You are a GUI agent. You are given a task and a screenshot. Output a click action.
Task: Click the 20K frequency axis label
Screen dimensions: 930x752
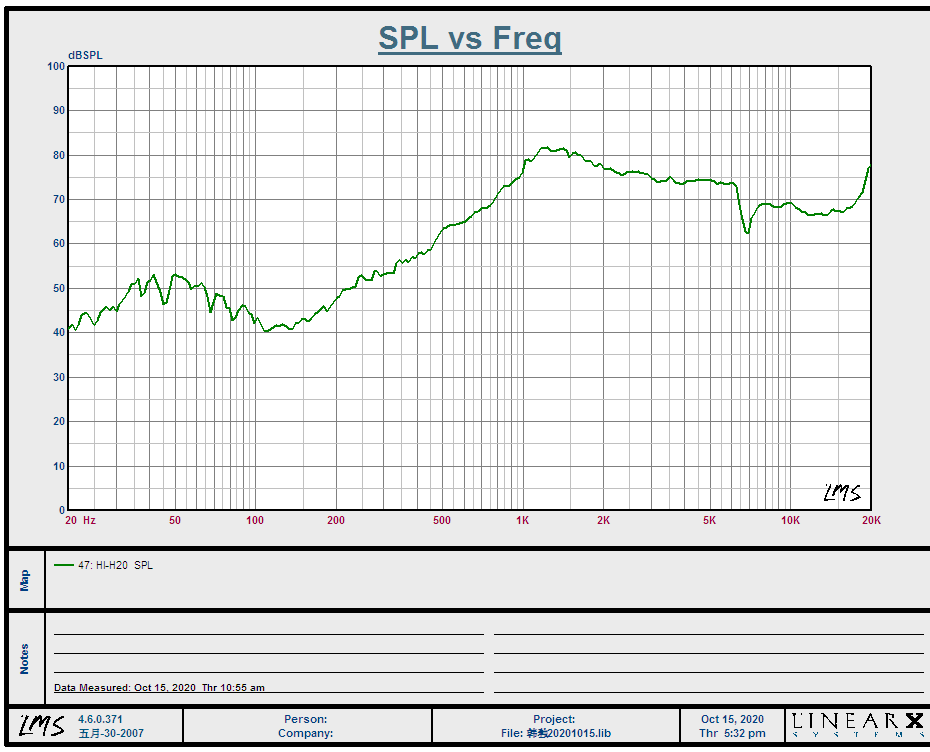(x=871, y=520)
